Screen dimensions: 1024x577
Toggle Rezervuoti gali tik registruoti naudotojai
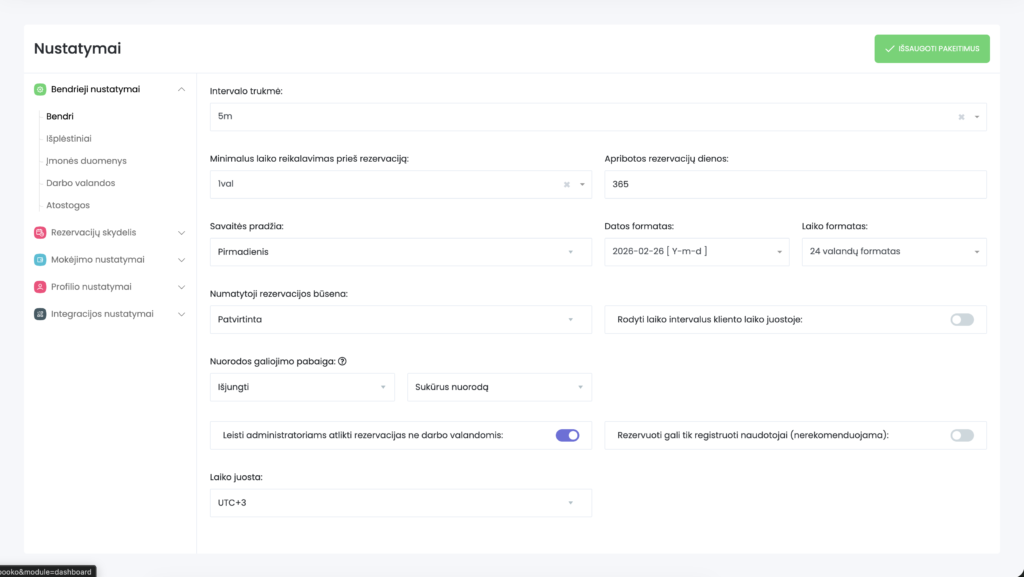click(961, 435)
